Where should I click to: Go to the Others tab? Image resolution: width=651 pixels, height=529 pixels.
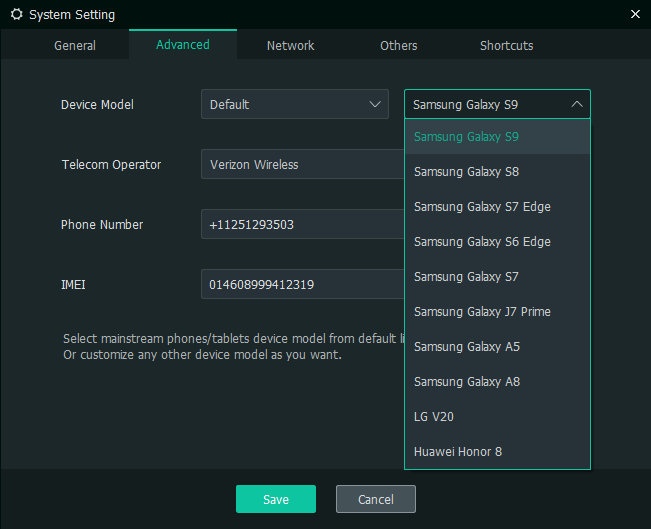pyautogui.click(x=398, y=45)
